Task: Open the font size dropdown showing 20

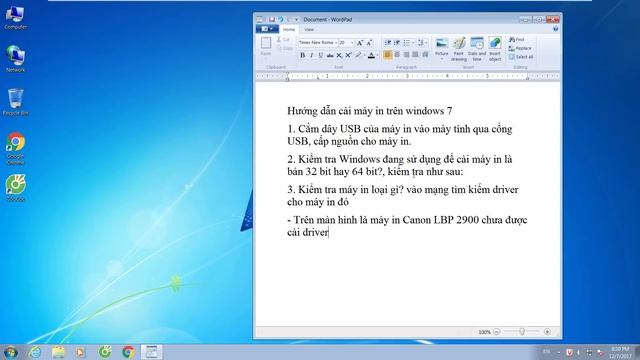Action: click(x=352, y=42)
